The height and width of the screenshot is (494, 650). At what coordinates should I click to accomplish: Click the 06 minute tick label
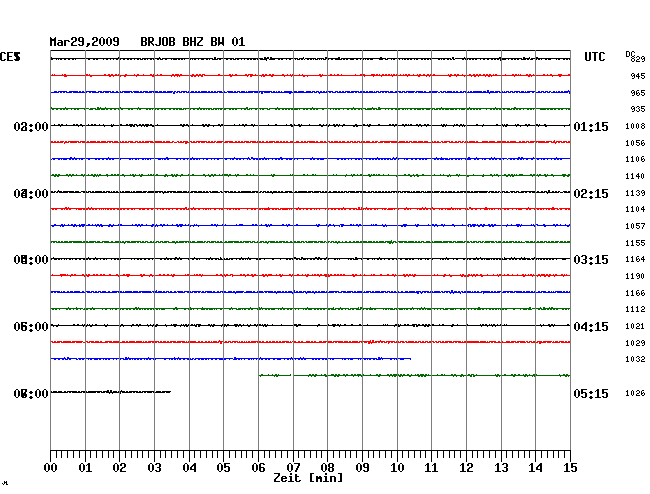pos(258,468)
